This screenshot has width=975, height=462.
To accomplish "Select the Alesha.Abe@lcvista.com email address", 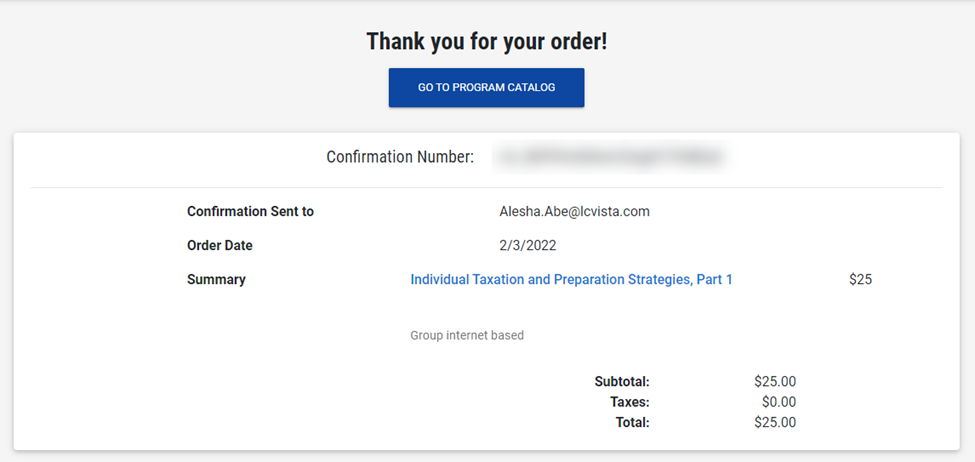I will 574,212.
